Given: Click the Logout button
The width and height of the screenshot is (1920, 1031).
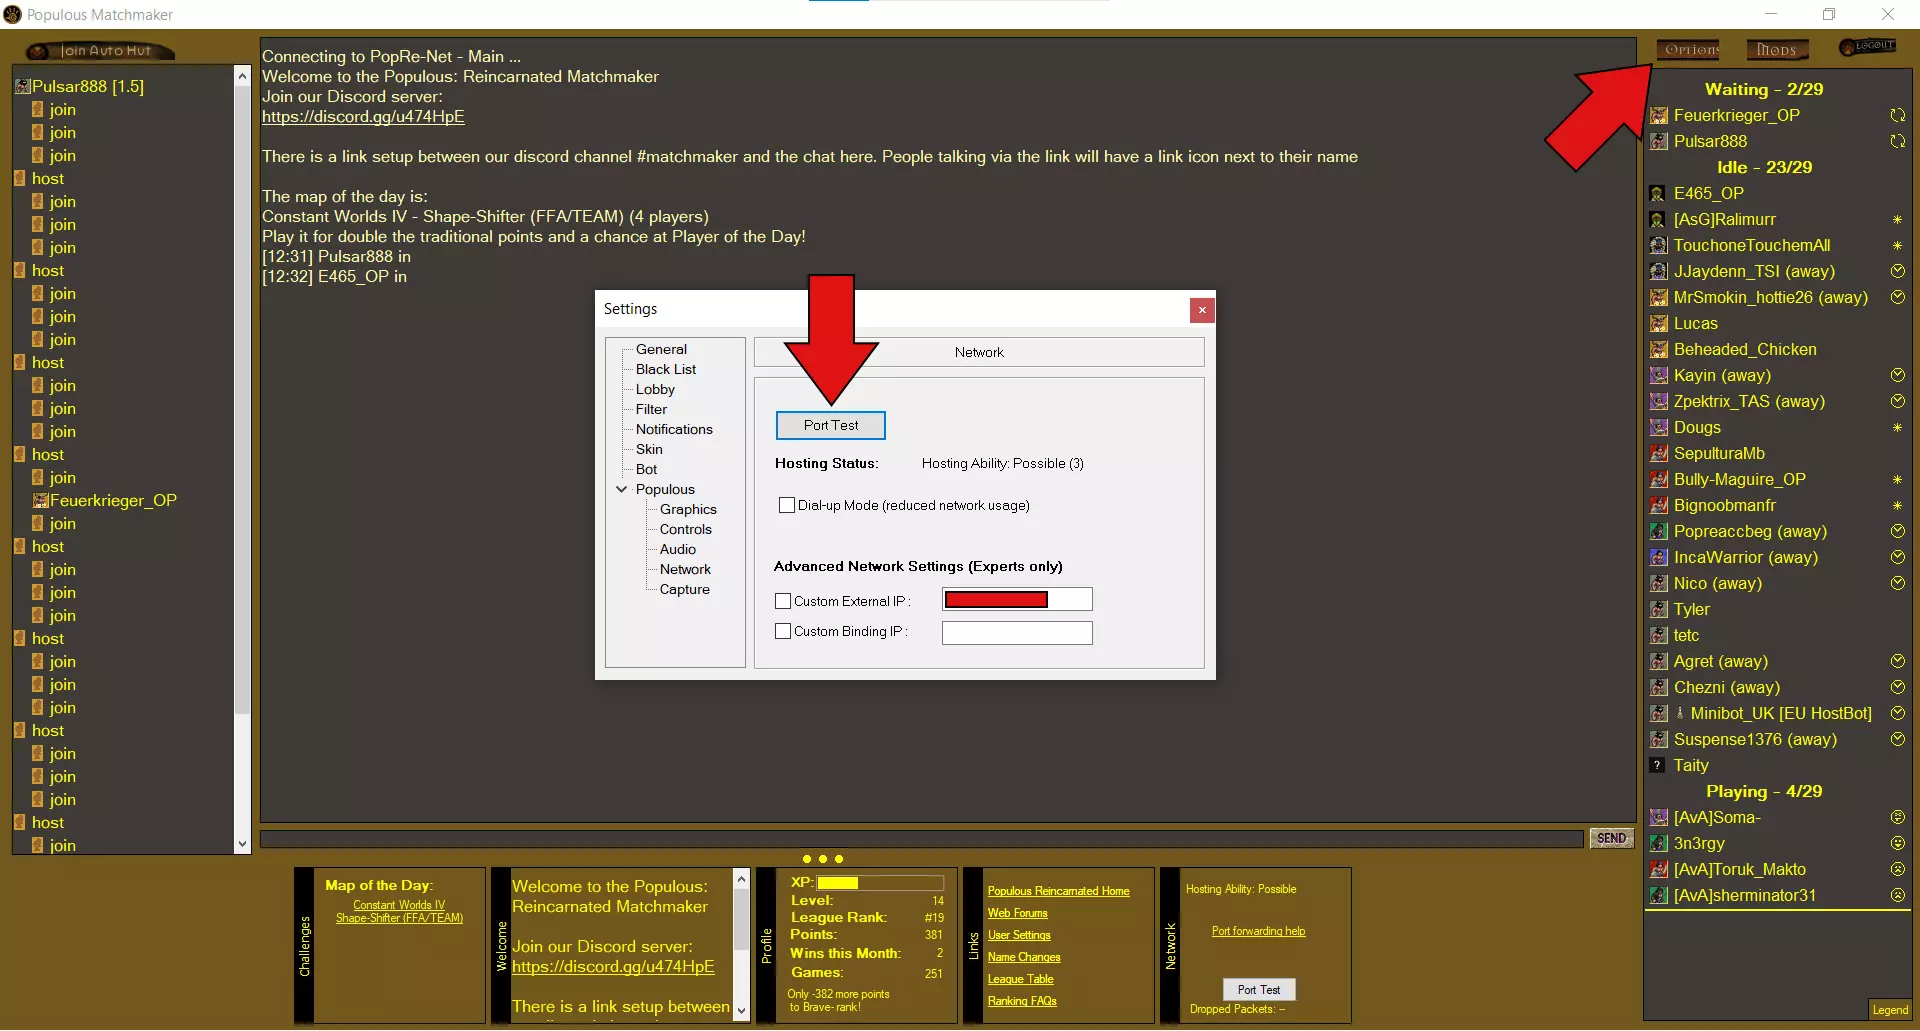Looking at the screenshot, I should click(1868, 47).
